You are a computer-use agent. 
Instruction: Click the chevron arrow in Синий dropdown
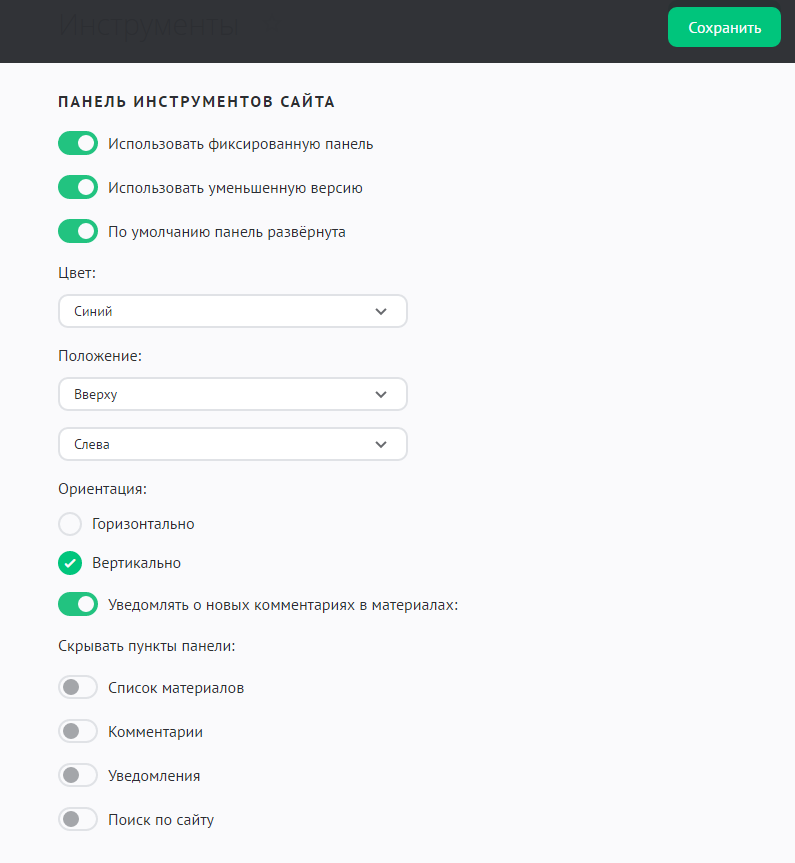[381, 311]
